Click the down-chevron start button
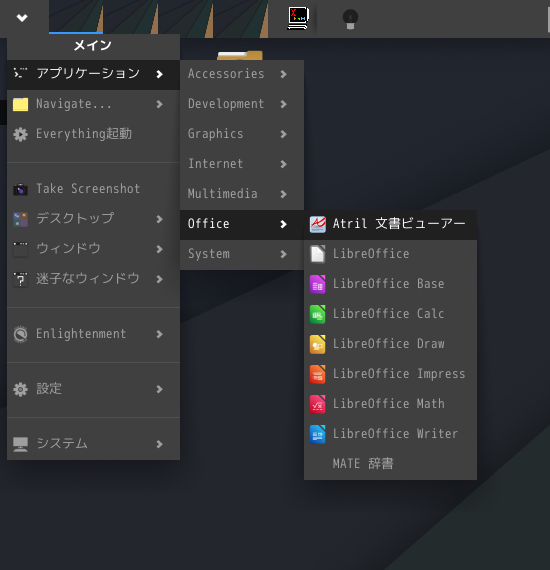The width and height of the screenshot is (550, 570). click(22, 17)
